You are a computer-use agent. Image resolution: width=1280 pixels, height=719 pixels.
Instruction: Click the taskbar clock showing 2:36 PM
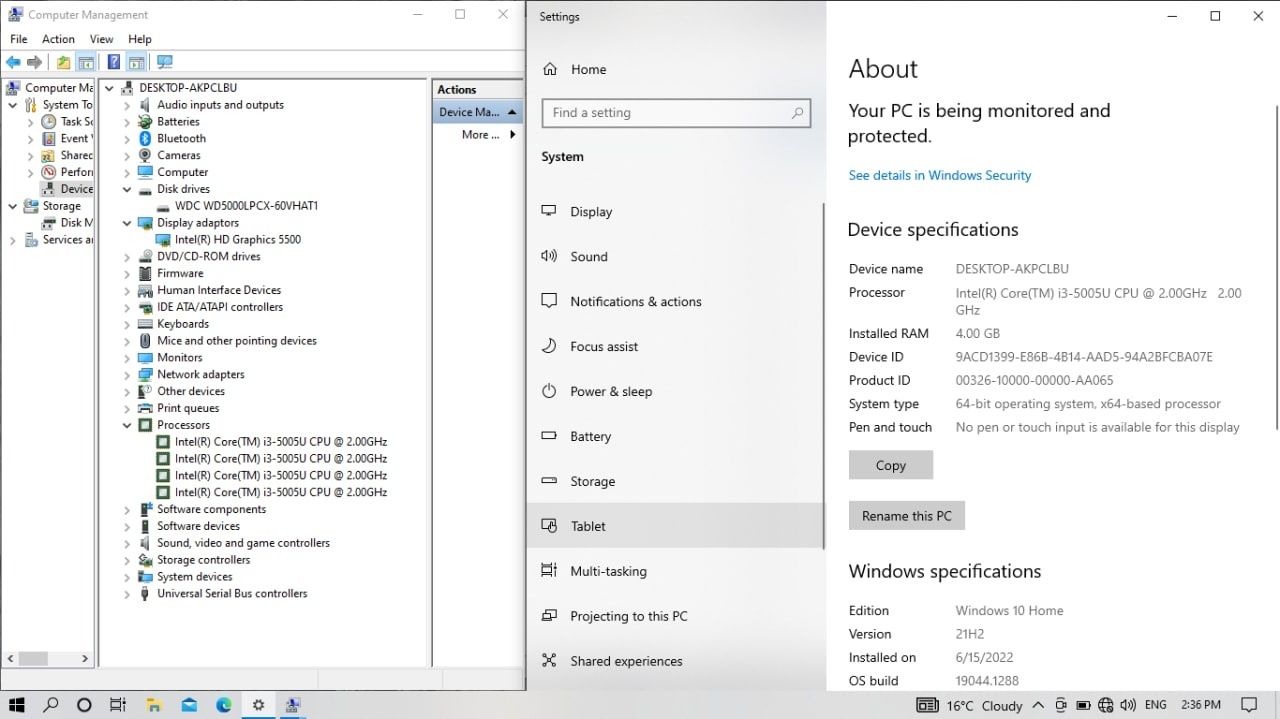(x=1199, y=705)
